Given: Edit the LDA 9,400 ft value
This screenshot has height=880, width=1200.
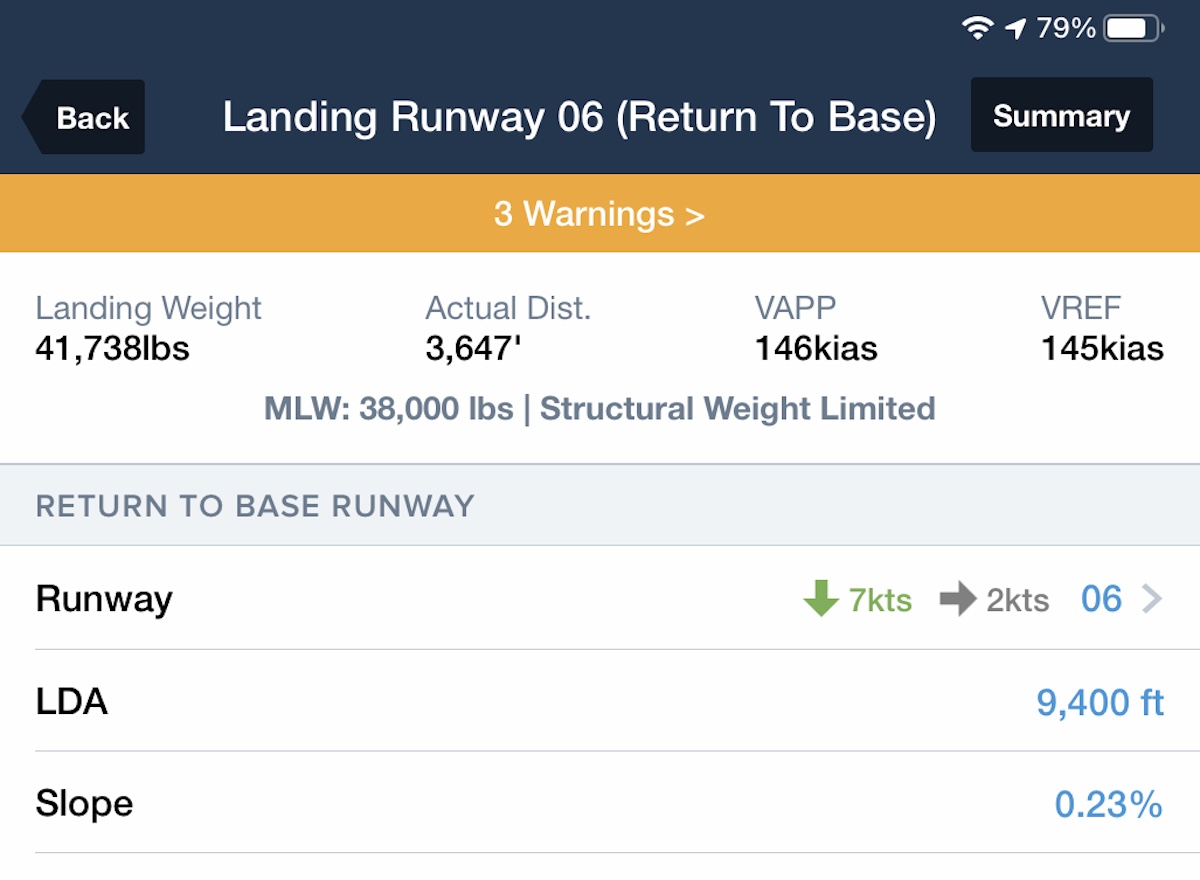Looking at the screenshot, I should coord(1100,703).
